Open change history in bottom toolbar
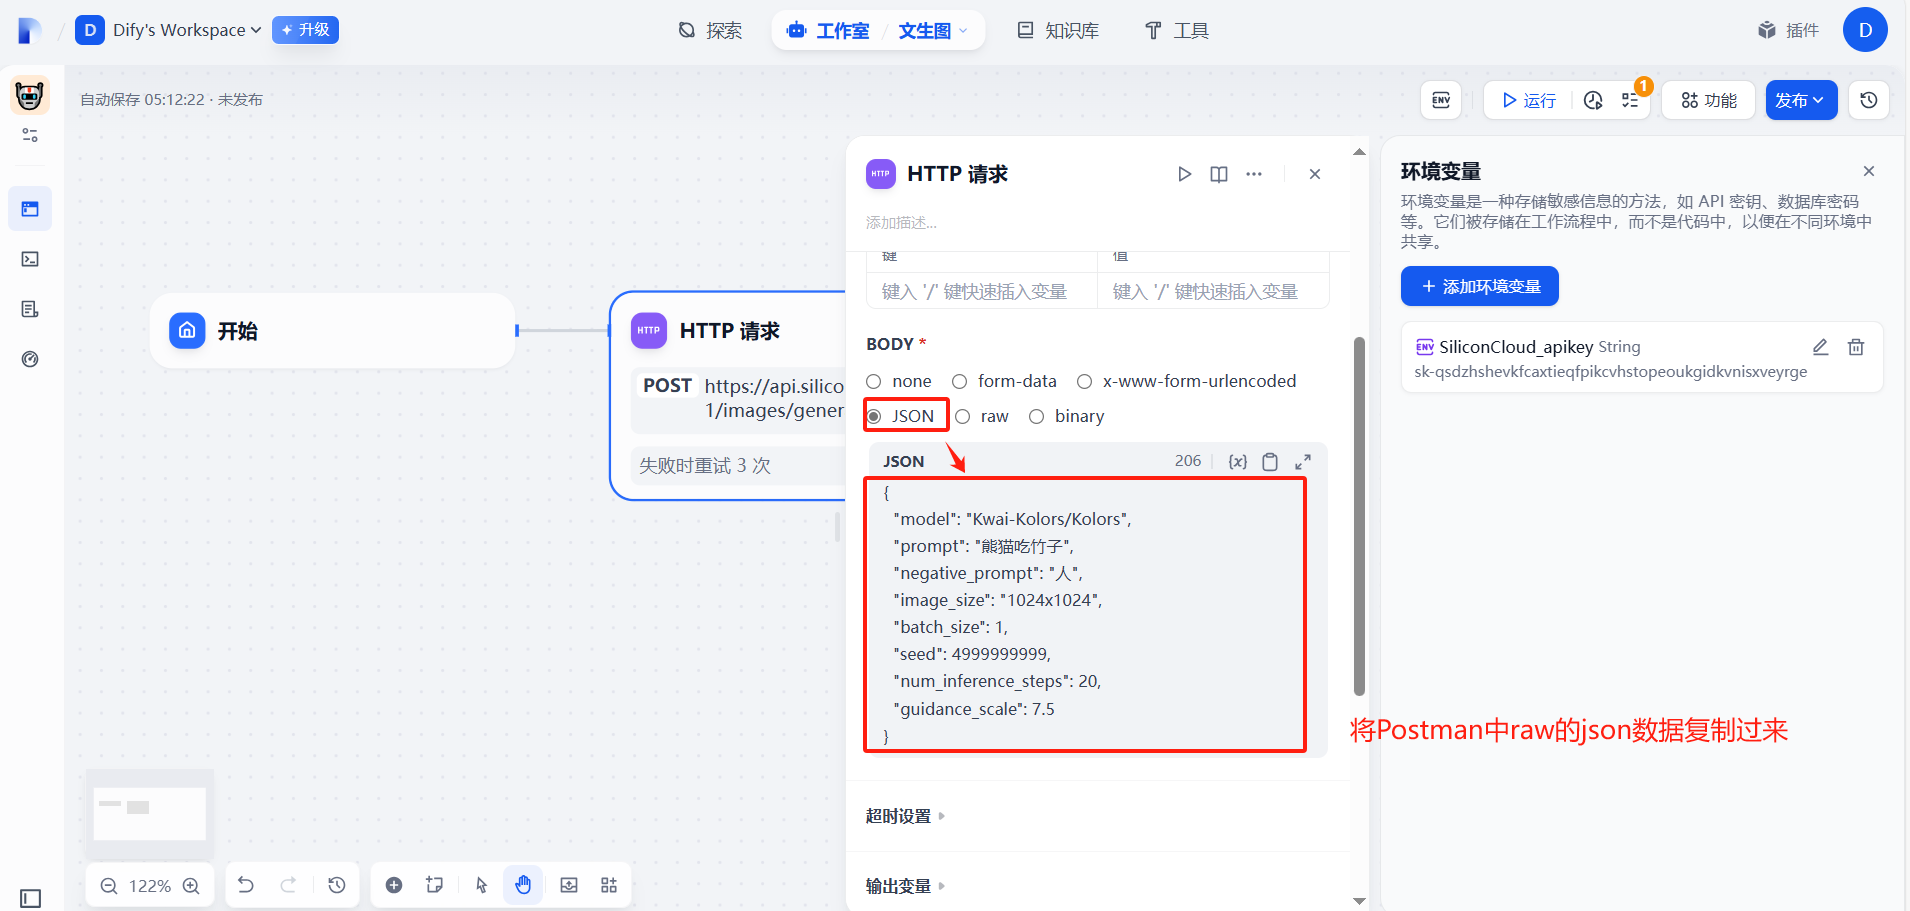The width and height of the screenshot is (1910, 911). click(337, 885)
